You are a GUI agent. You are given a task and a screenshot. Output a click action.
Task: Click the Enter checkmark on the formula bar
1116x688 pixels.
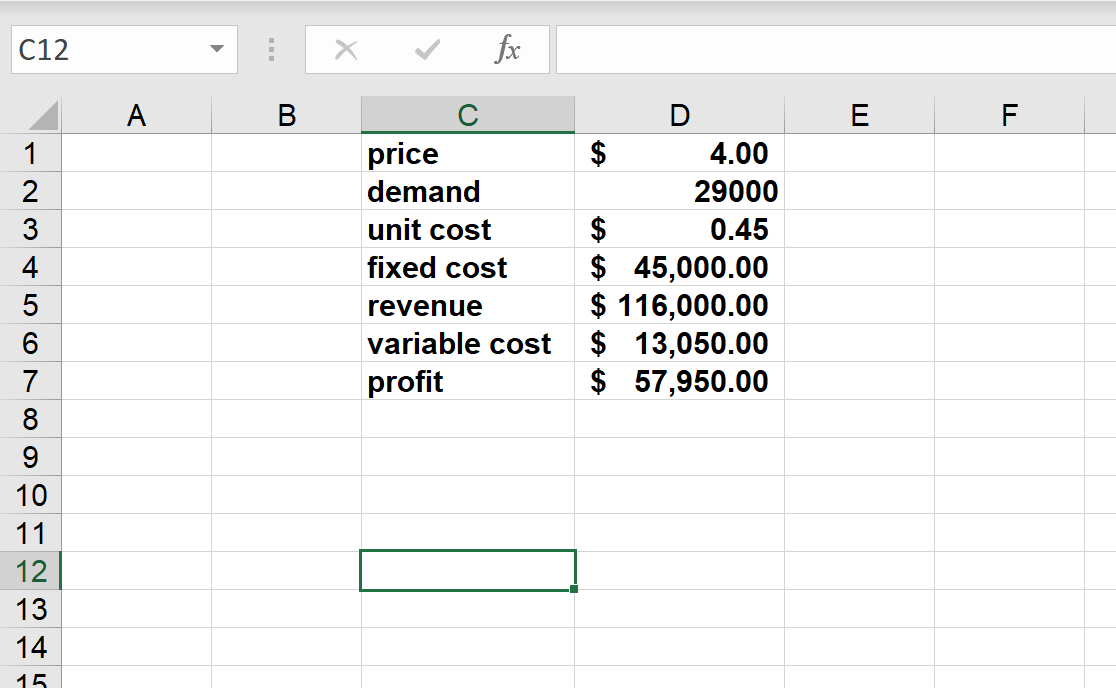coord(428,49)
